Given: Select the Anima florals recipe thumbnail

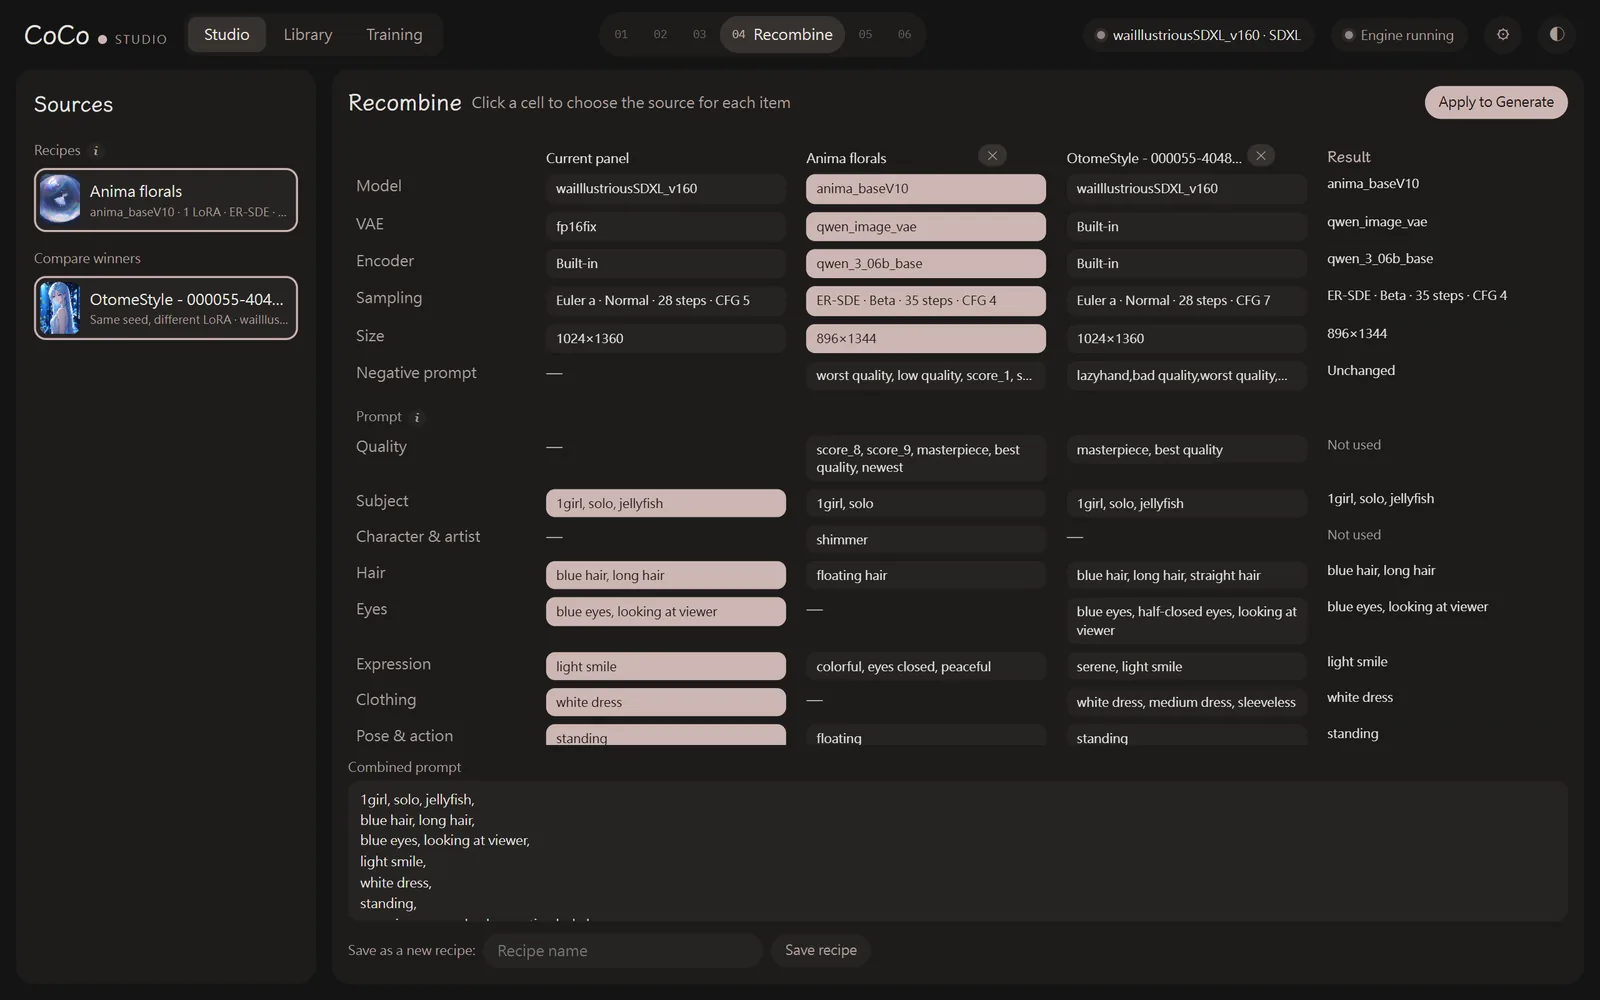Looking at the screenshot, I should (x=60, y=199).
